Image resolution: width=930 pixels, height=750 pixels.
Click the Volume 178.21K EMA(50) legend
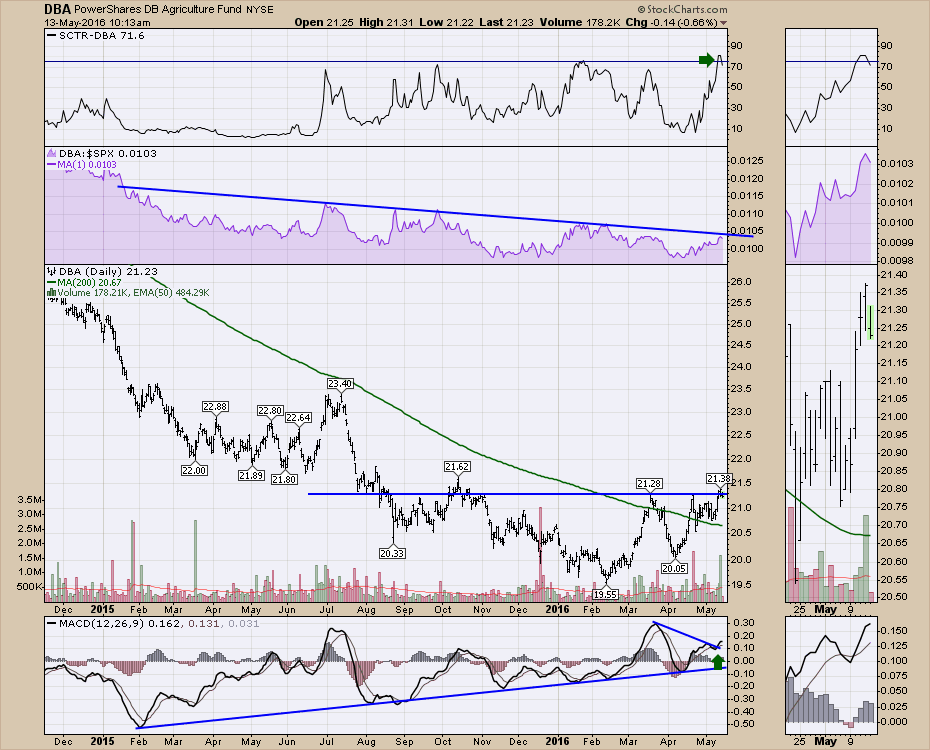[128, 293]
